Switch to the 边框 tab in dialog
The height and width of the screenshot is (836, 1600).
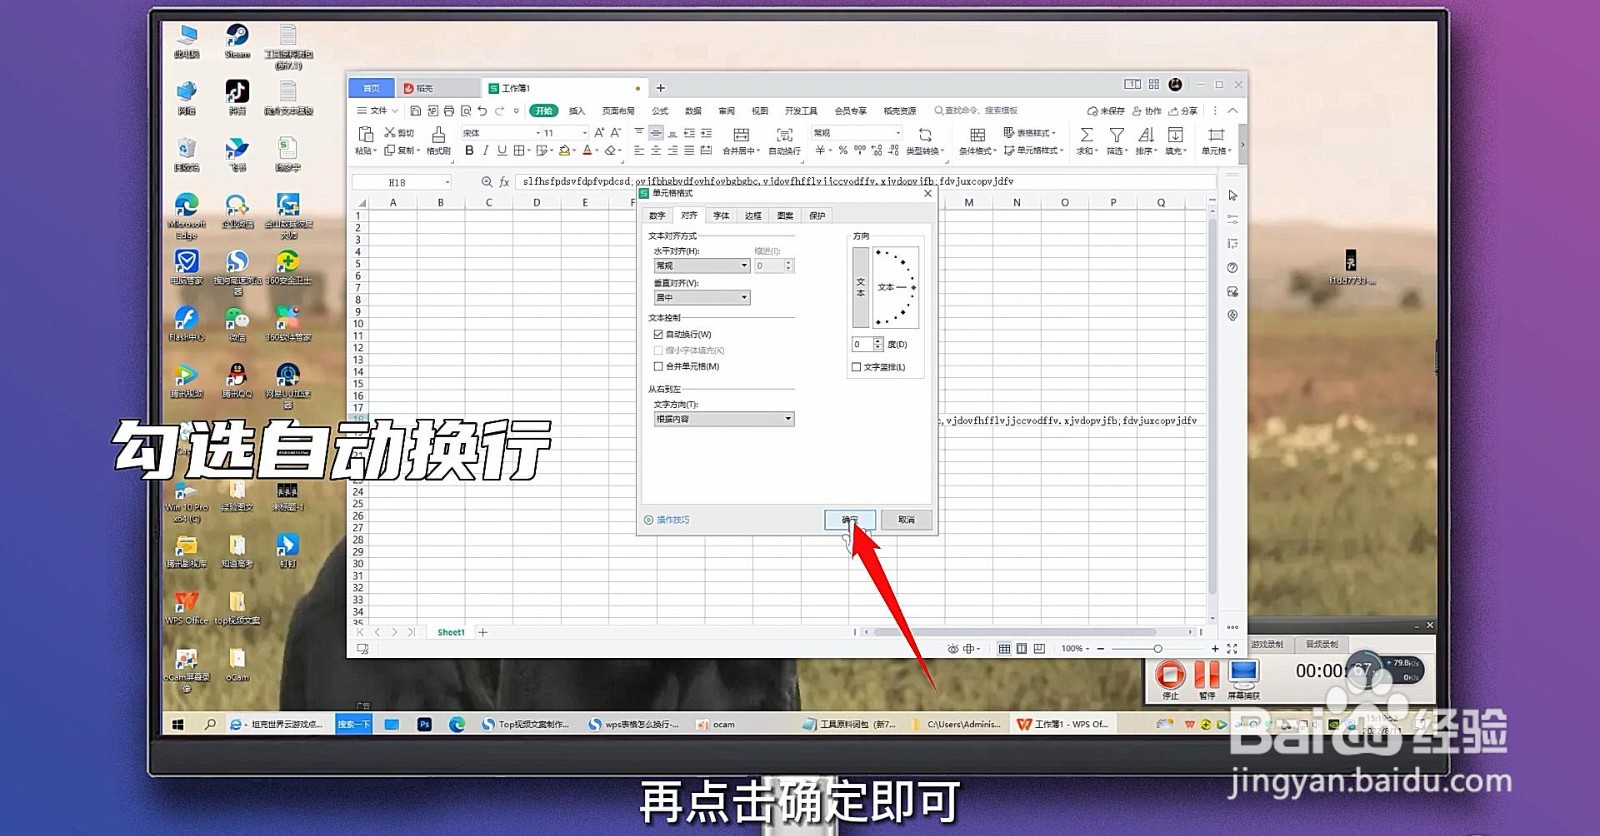(x=753, y=215)
